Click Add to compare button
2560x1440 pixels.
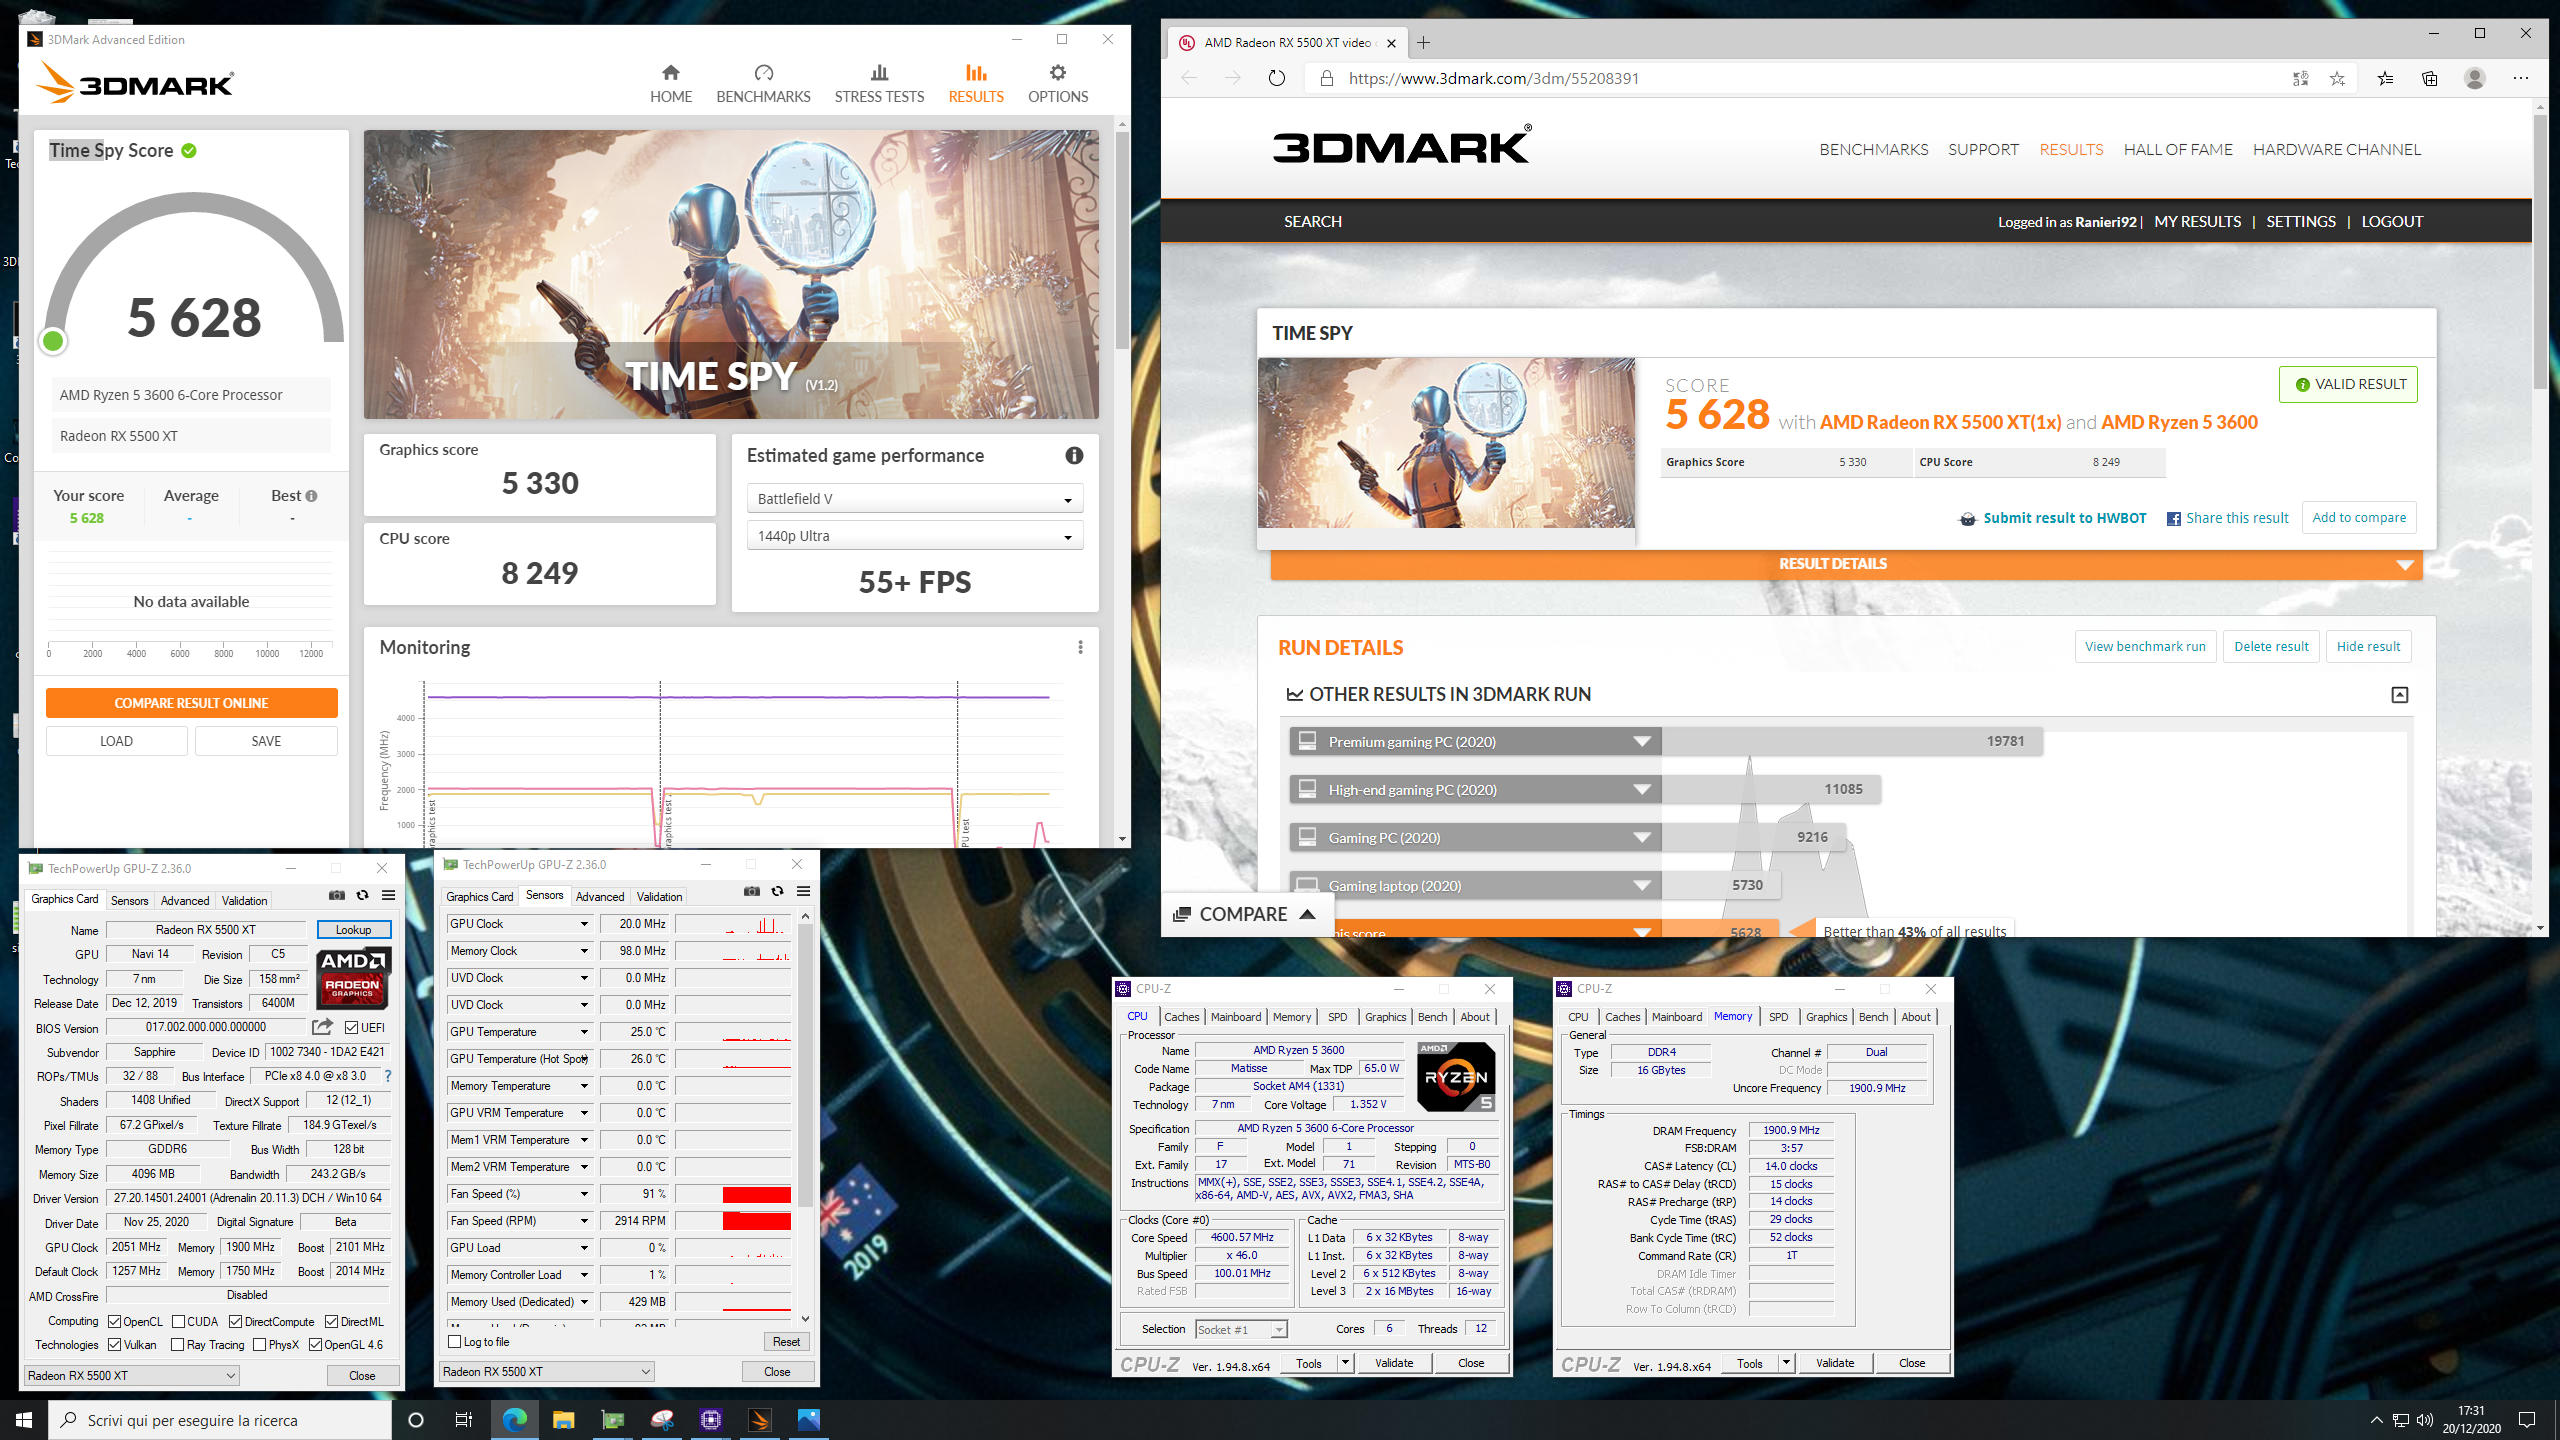click(x=2359, y=517)
